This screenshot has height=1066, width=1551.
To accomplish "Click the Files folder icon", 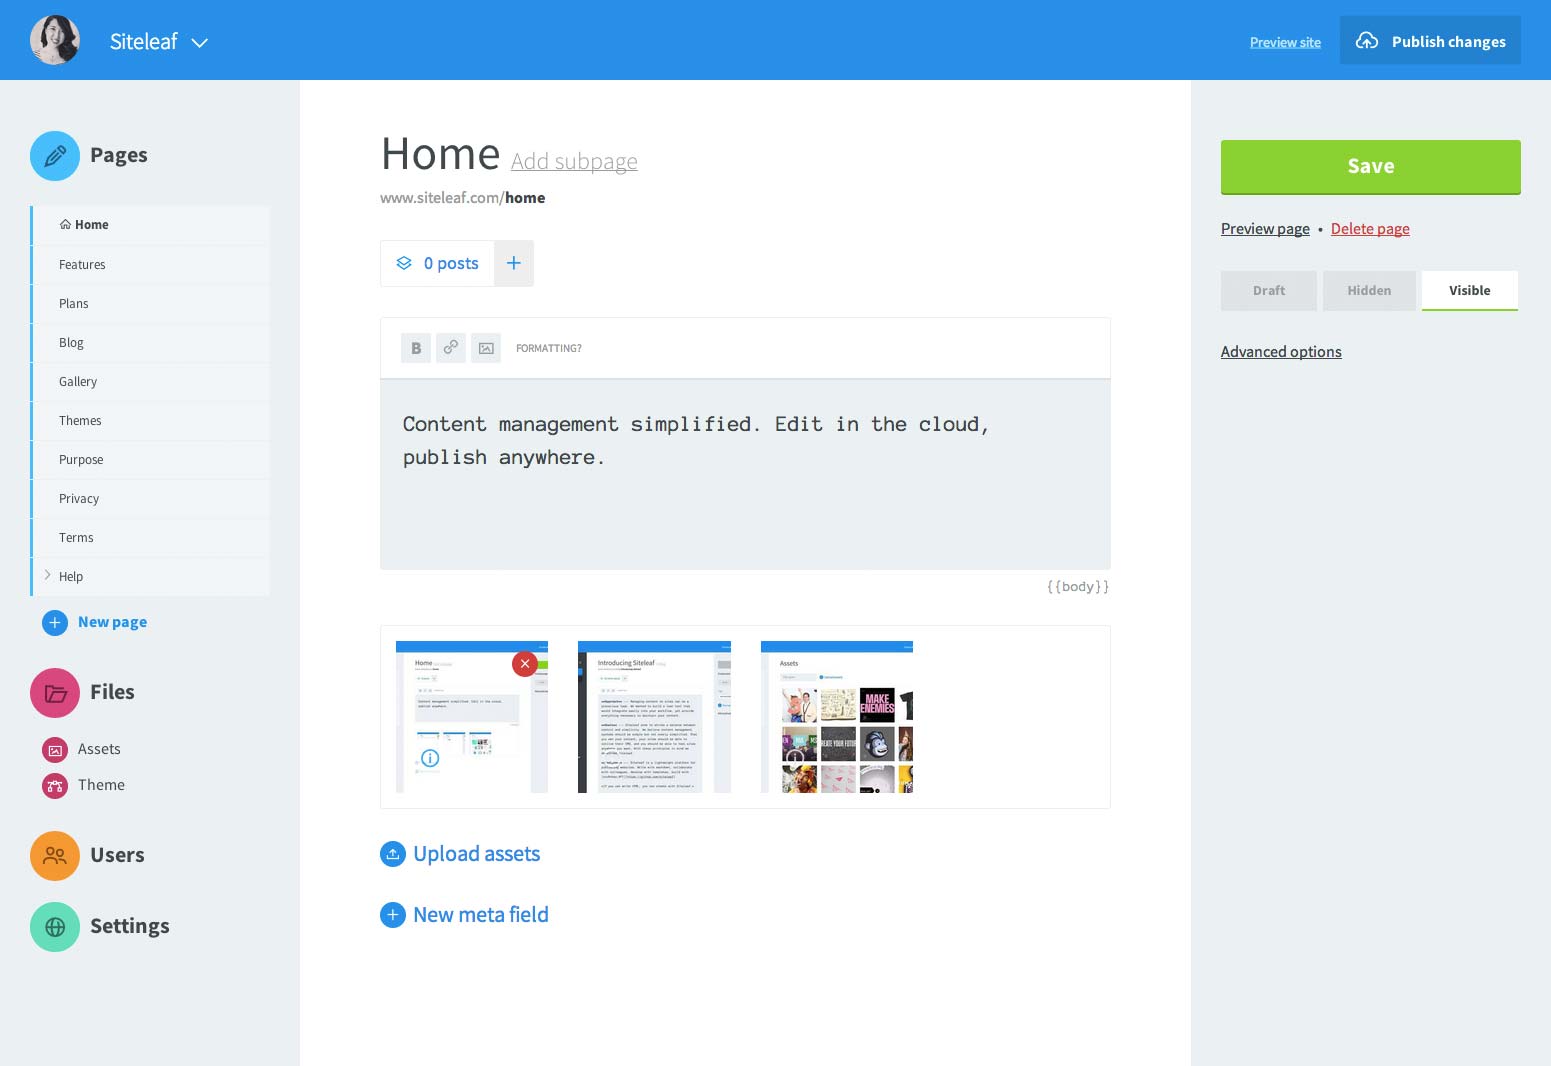I will coord(55,693).
